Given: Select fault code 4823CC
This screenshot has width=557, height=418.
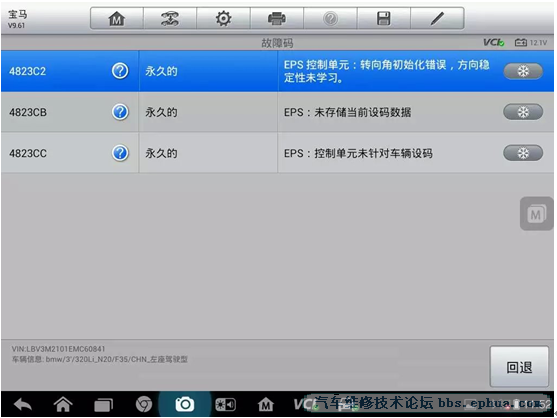Looking at the screenshot, I should [x=28, y=154].
